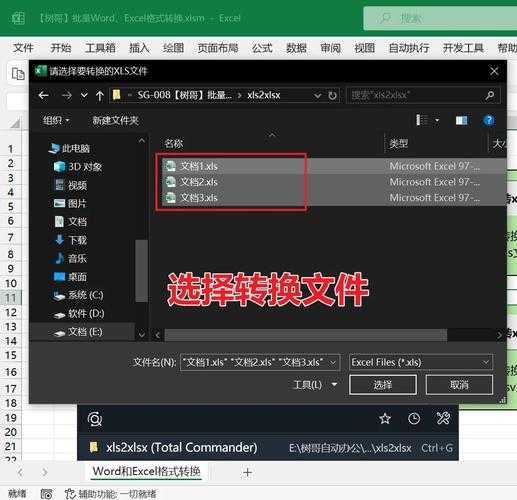Image resolution: width=517 pixels, height=500 pixels.
Task: Jump to xls2xlsx (Total Commander) entry
Action: (x=268, y=448)
